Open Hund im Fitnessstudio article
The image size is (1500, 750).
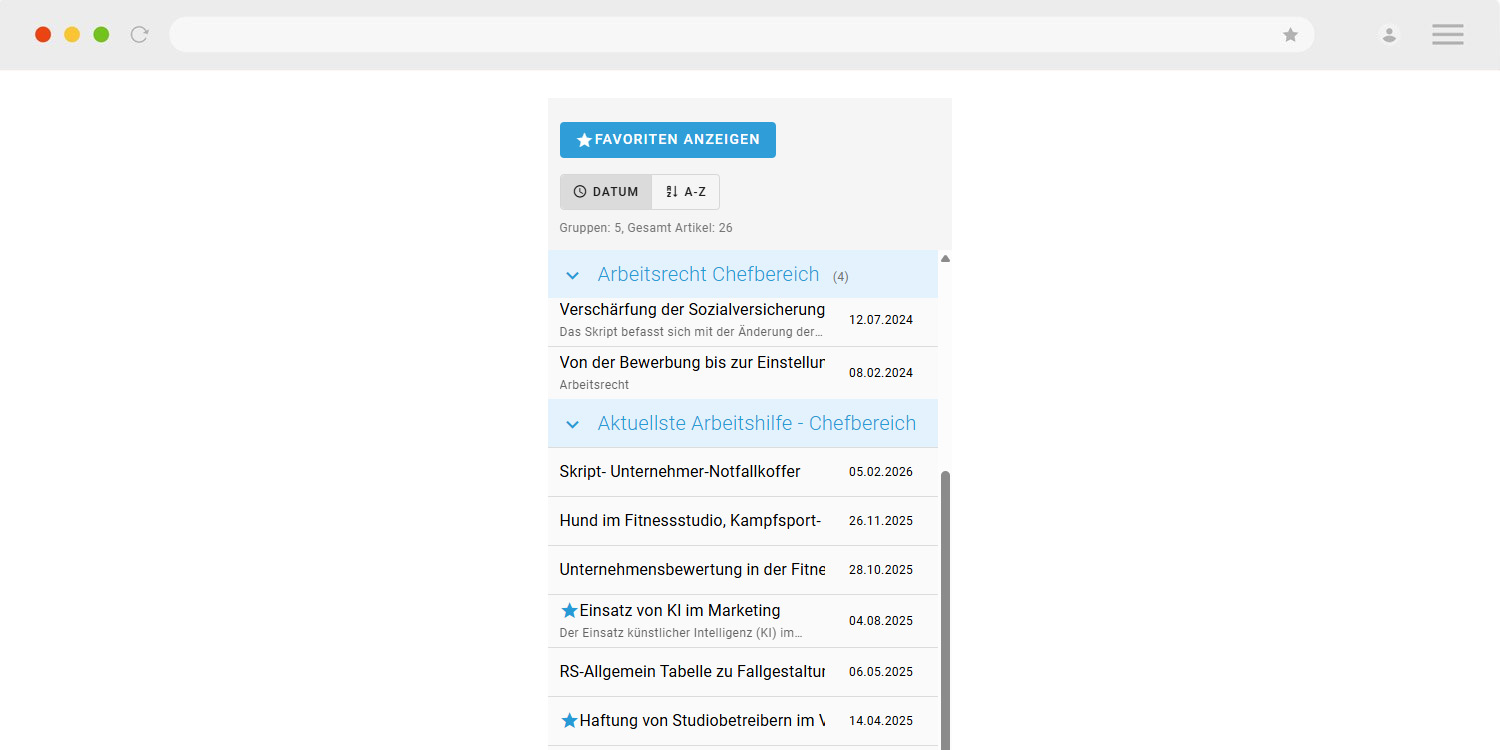(x=743, y=521)
